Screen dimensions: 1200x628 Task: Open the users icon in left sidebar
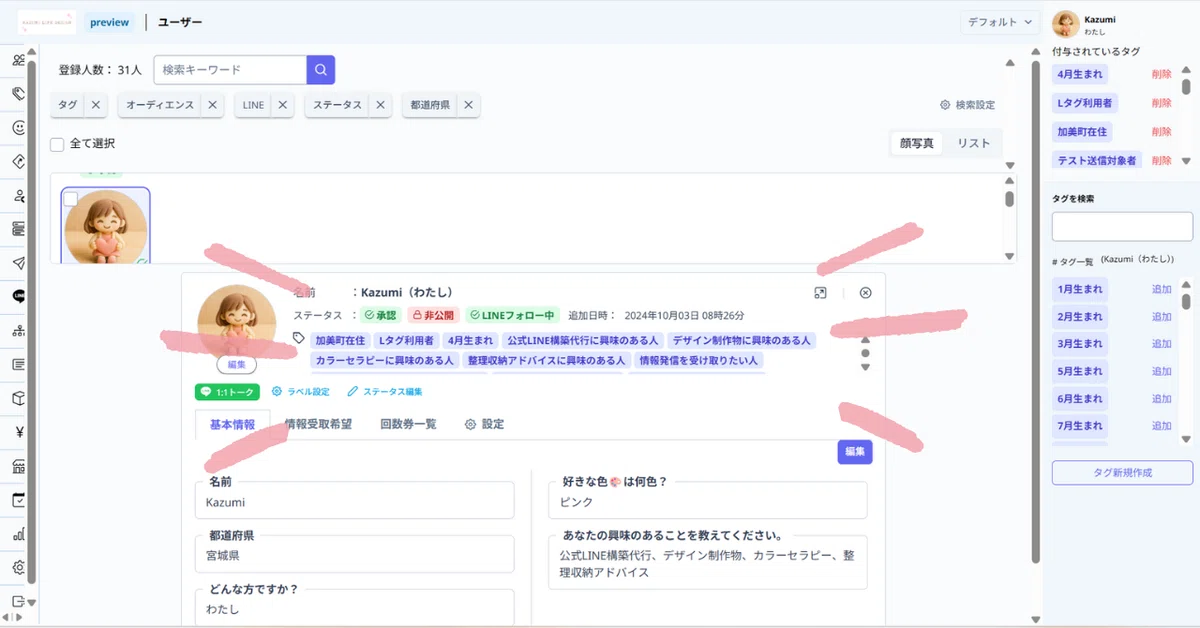19,61
